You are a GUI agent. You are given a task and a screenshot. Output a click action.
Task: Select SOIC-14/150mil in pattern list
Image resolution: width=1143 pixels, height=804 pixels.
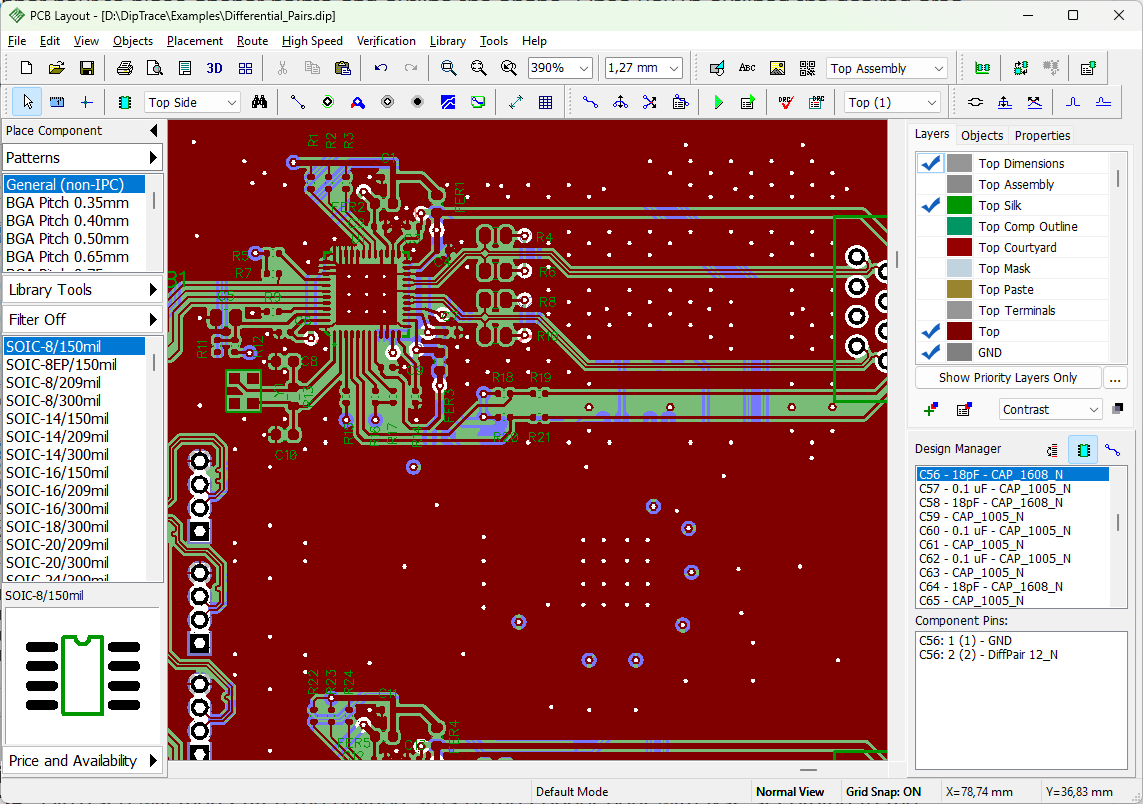(x=74, y=418)
